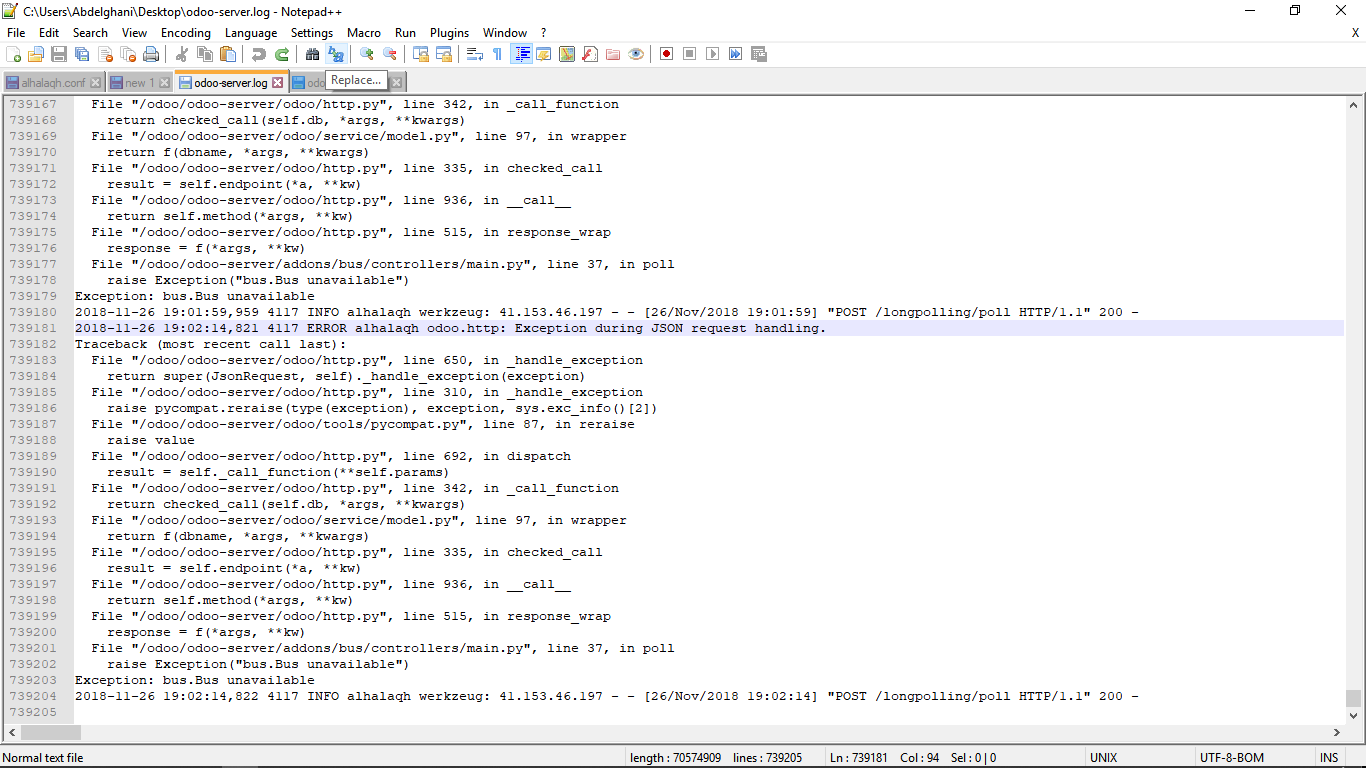
Task: Toggle insert mode via INS in the status bar
Action: pos(1329,758)
